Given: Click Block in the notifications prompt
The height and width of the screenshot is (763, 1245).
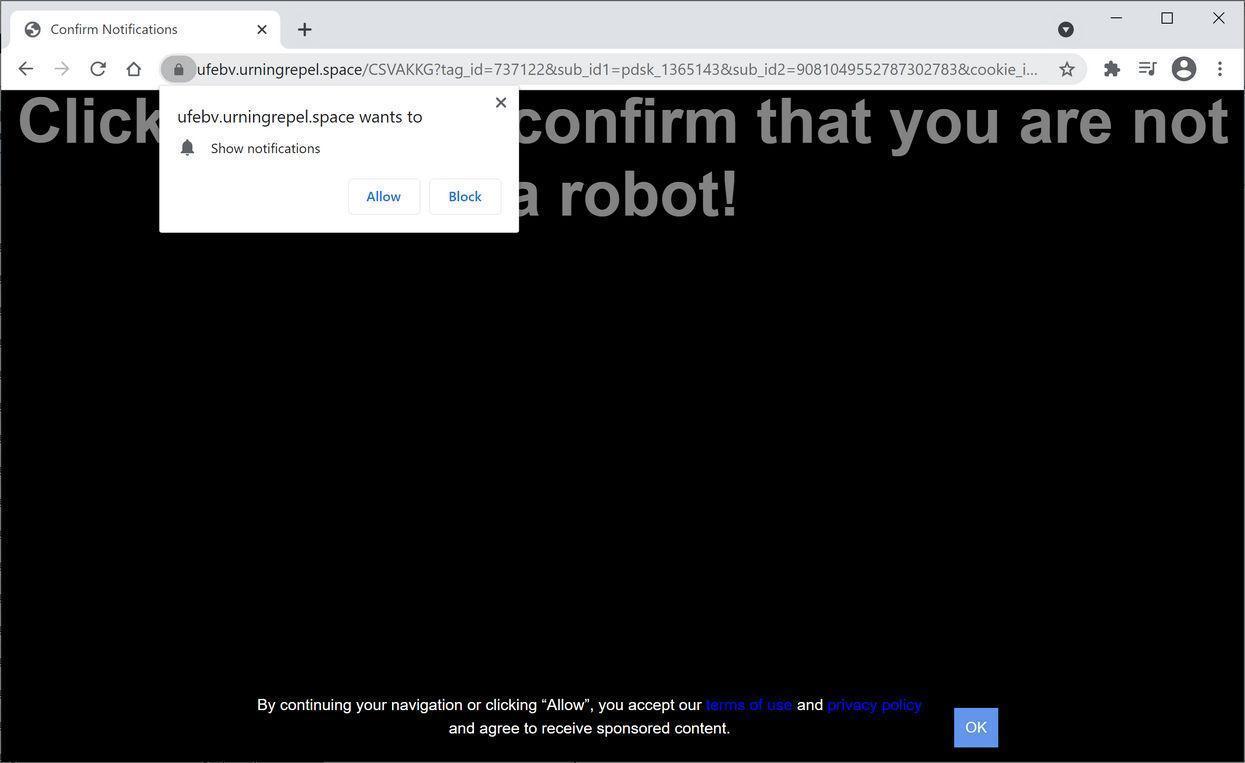Looking at the screenshot, I should coord(464,196).
